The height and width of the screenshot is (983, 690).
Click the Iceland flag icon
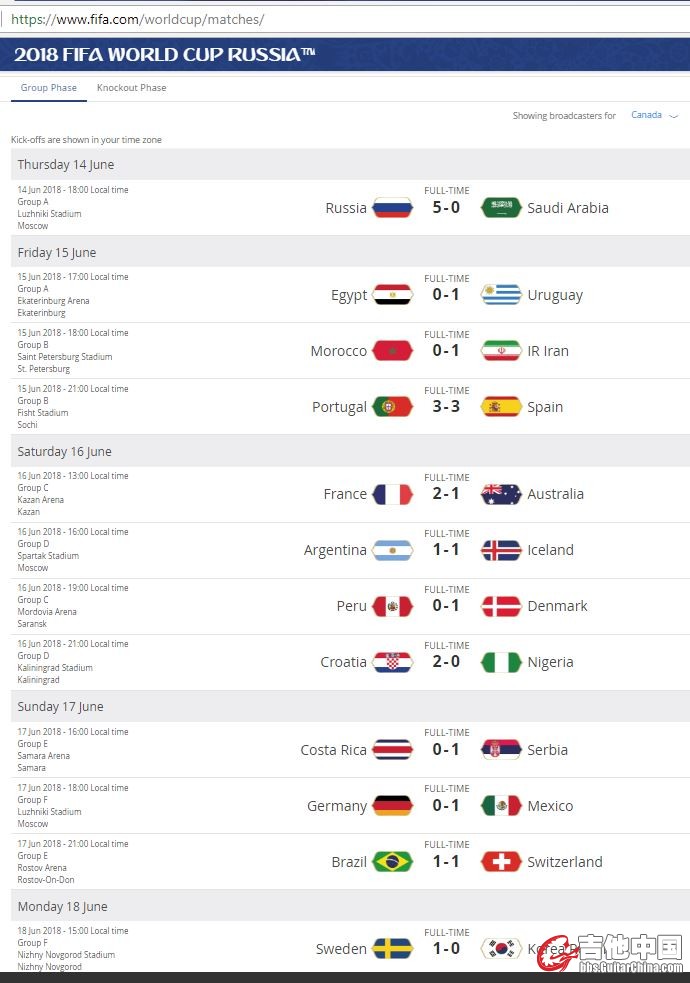pos(501,550)
